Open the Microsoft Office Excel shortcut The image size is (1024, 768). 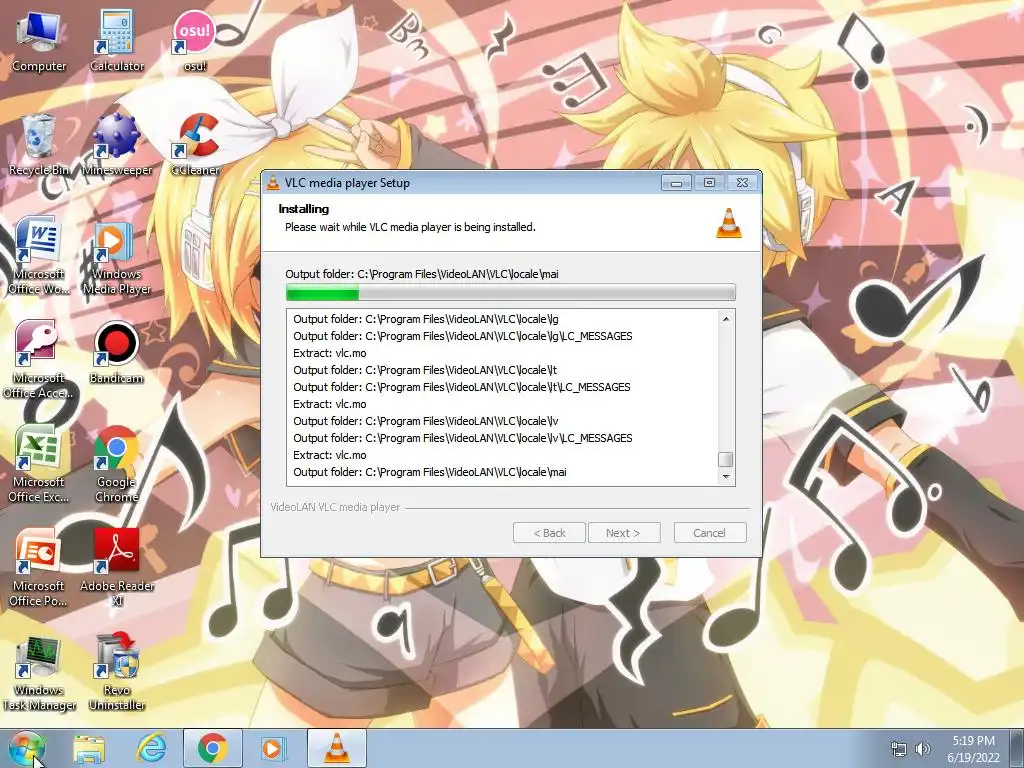click(39, 464)
